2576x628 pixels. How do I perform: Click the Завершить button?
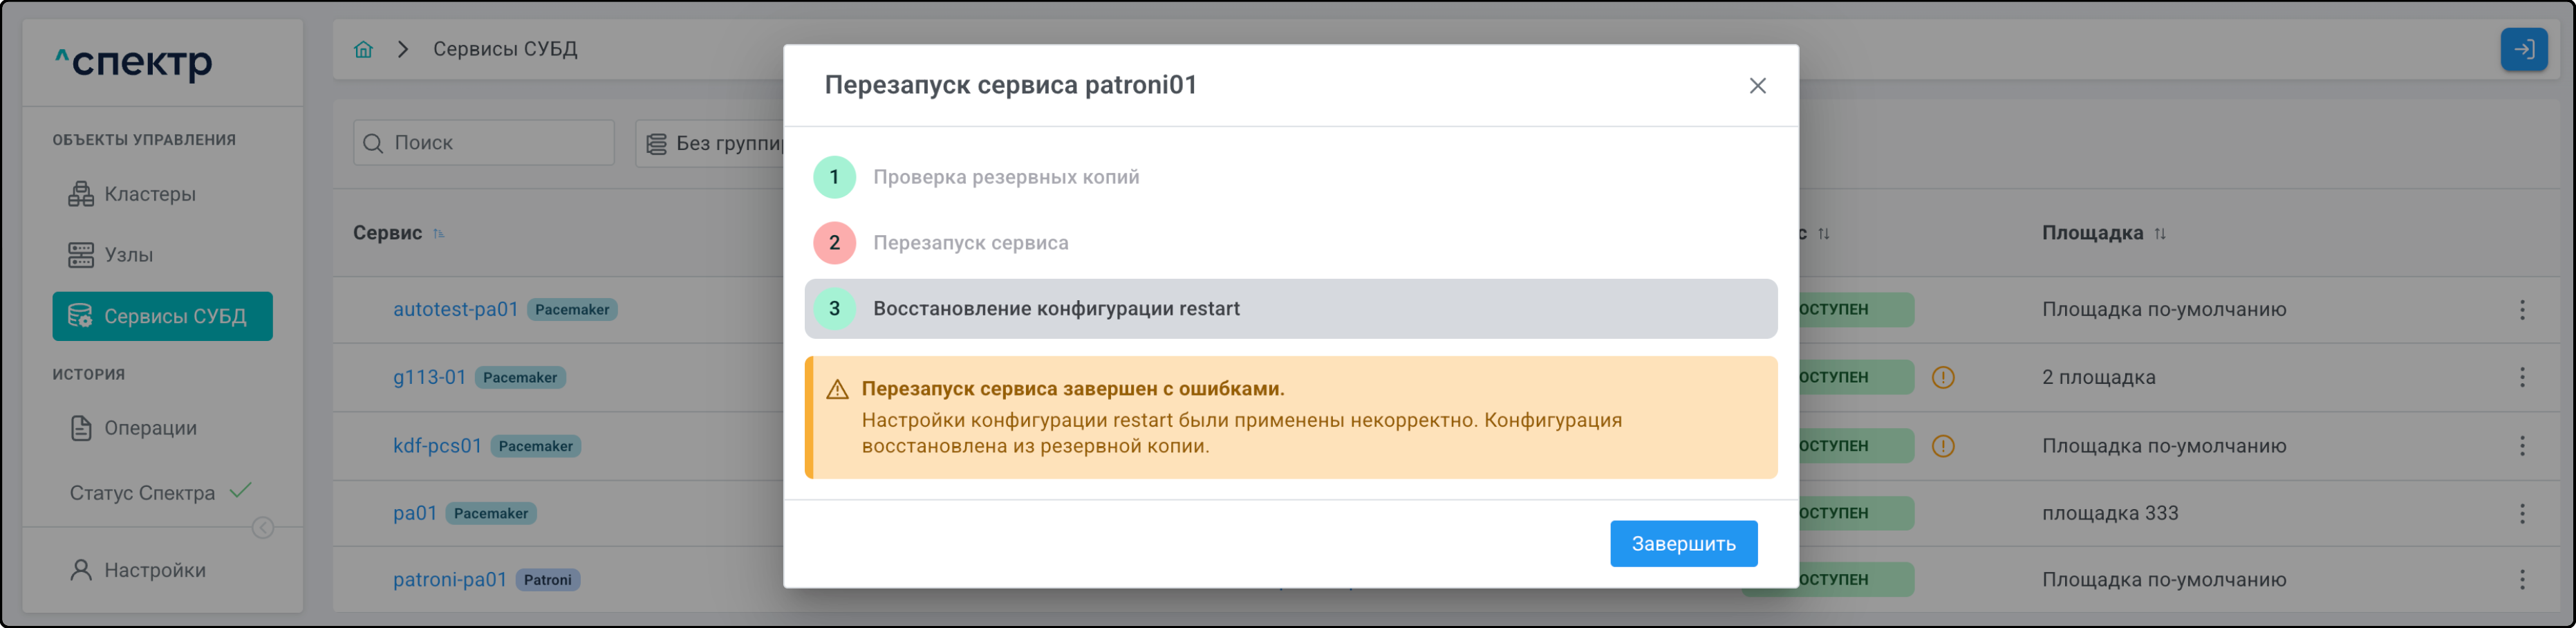coord(1683,543)
